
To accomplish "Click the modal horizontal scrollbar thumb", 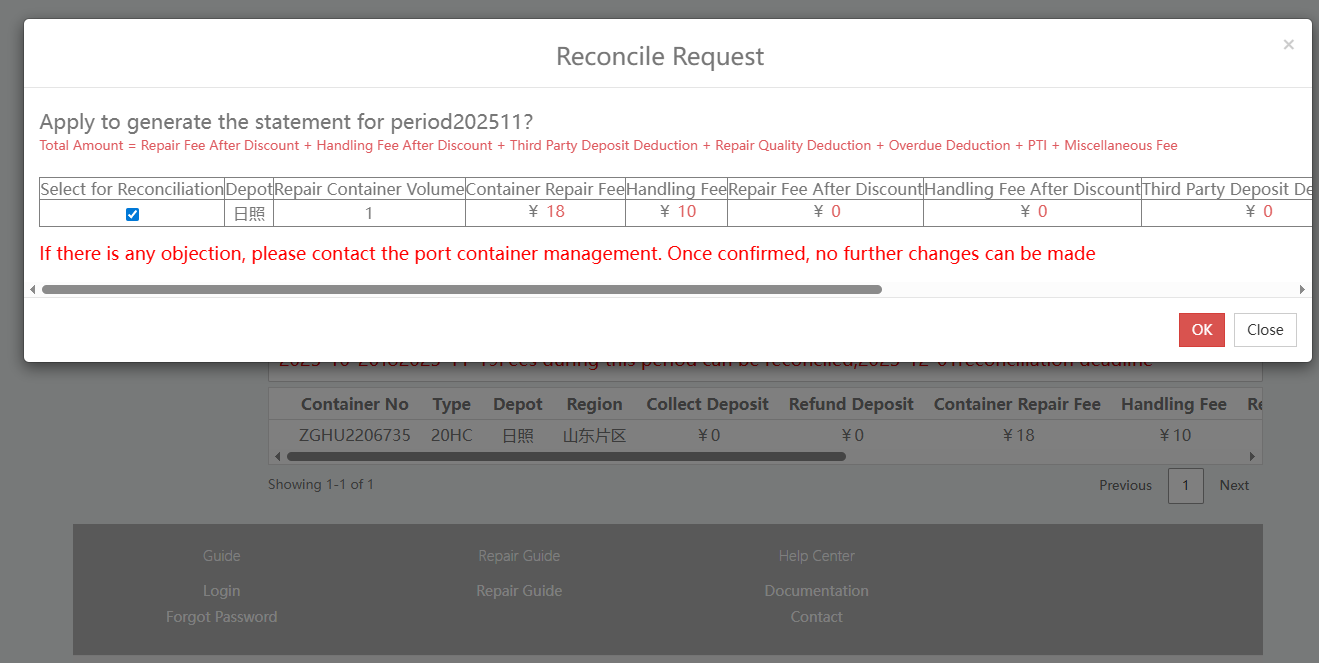I will click(x=461, y=290).
